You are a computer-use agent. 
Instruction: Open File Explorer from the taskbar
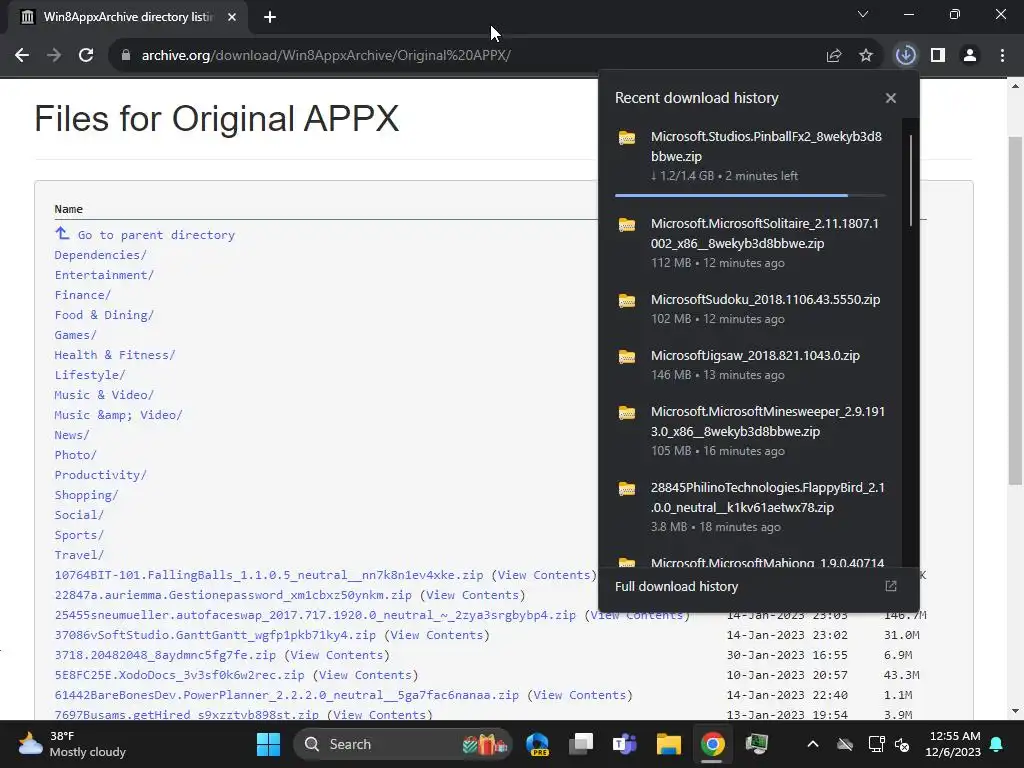tap(669, 744)
